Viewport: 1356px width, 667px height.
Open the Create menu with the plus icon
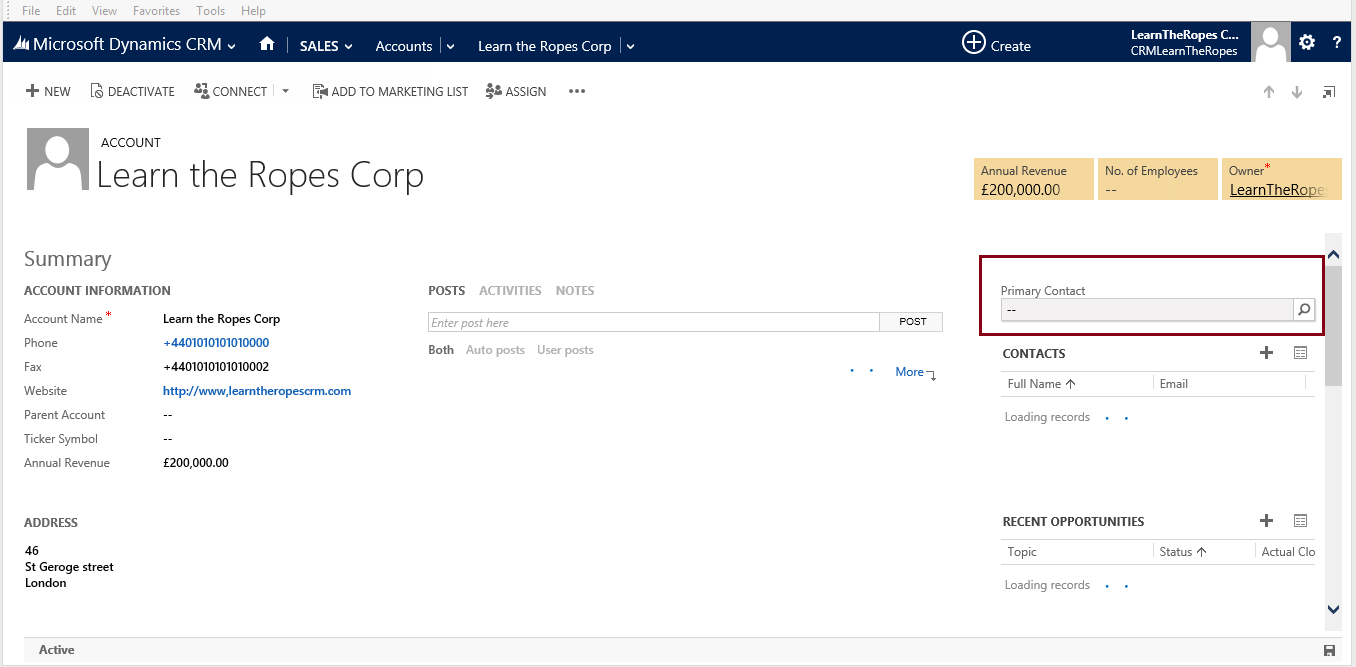(x=974, y=43)
